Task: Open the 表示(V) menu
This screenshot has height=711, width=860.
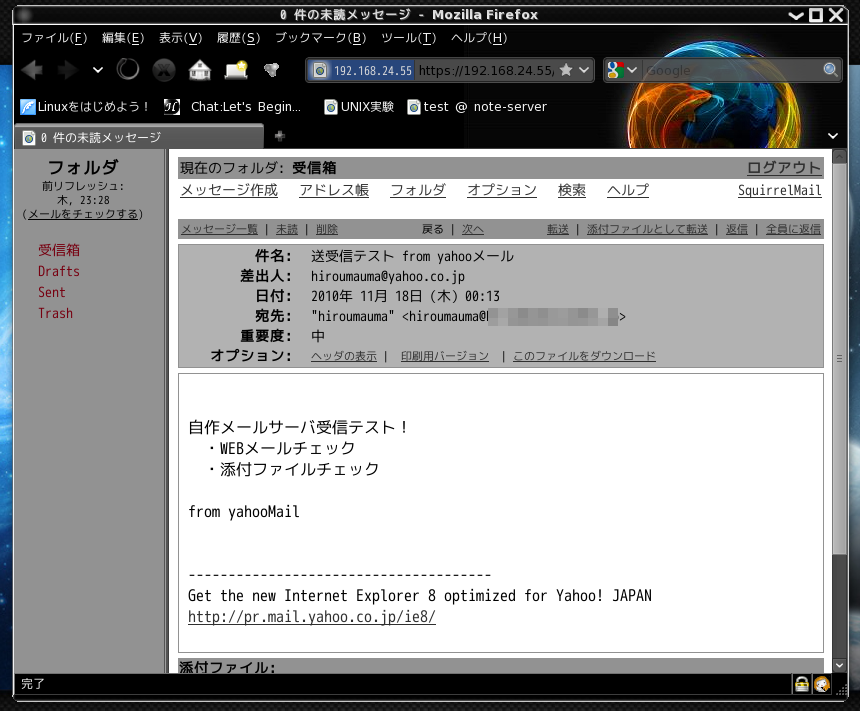Action: pyautogui.click(x=180, y=38)
